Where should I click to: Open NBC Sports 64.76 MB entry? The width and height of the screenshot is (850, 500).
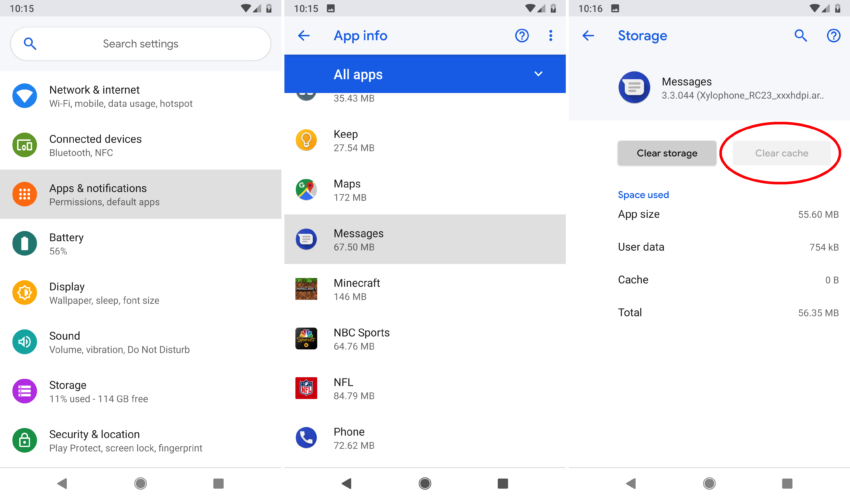425,338
